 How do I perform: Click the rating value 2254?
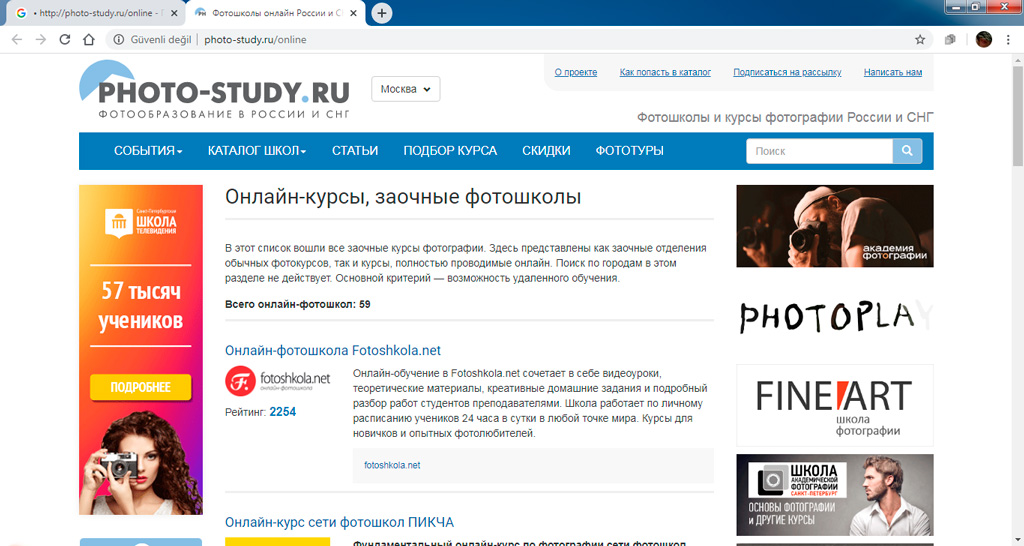[x=283, y=412]
